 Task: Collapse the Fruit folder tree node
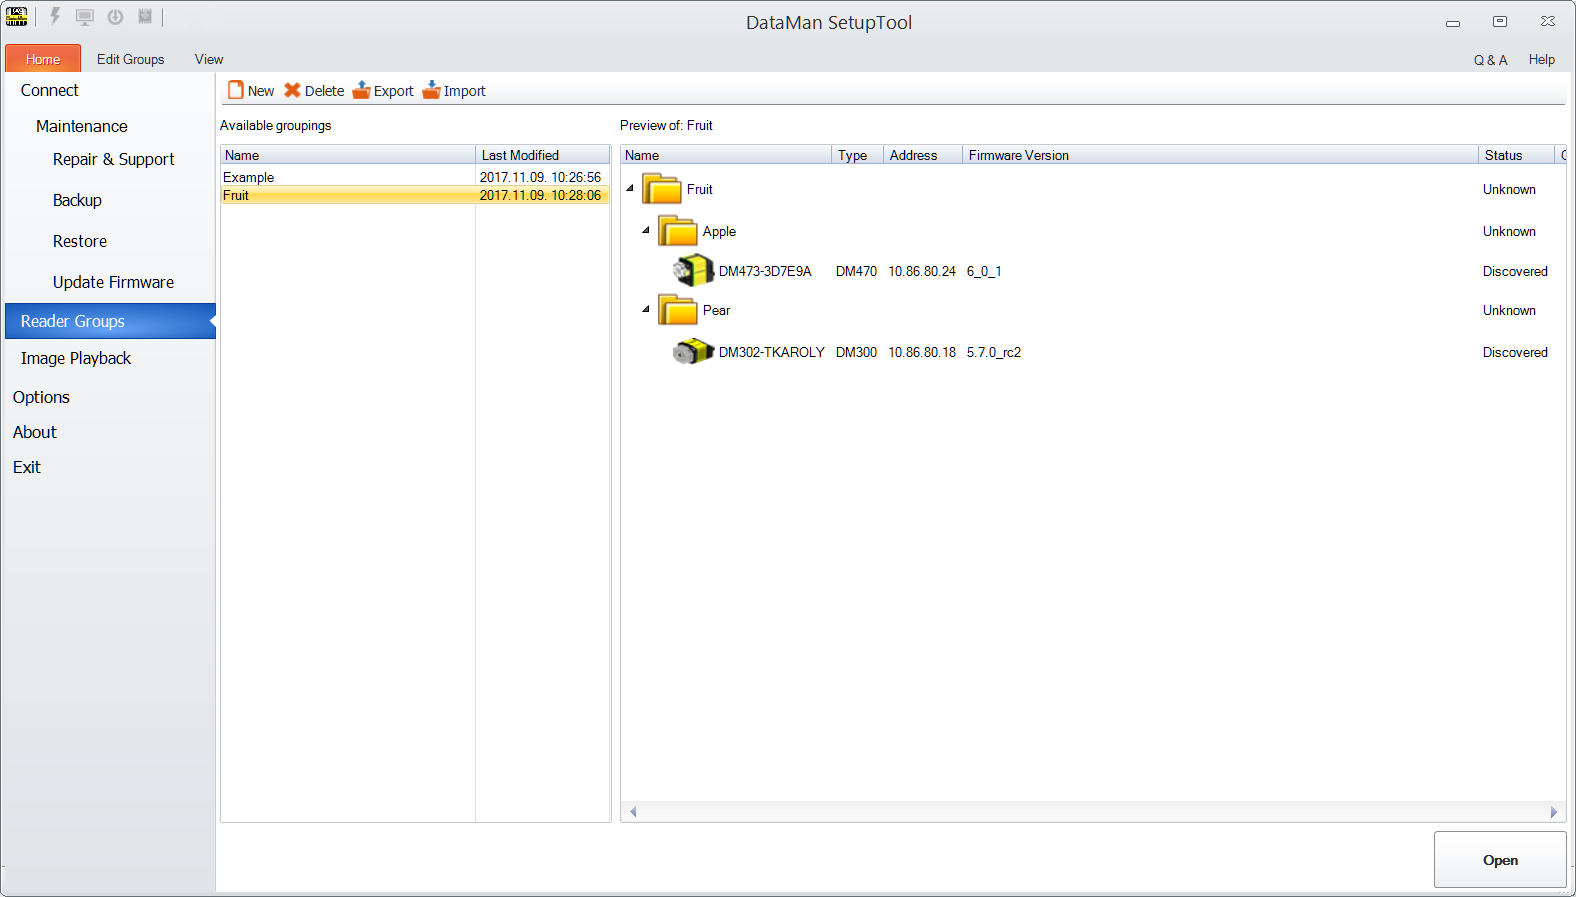(630, 188)
